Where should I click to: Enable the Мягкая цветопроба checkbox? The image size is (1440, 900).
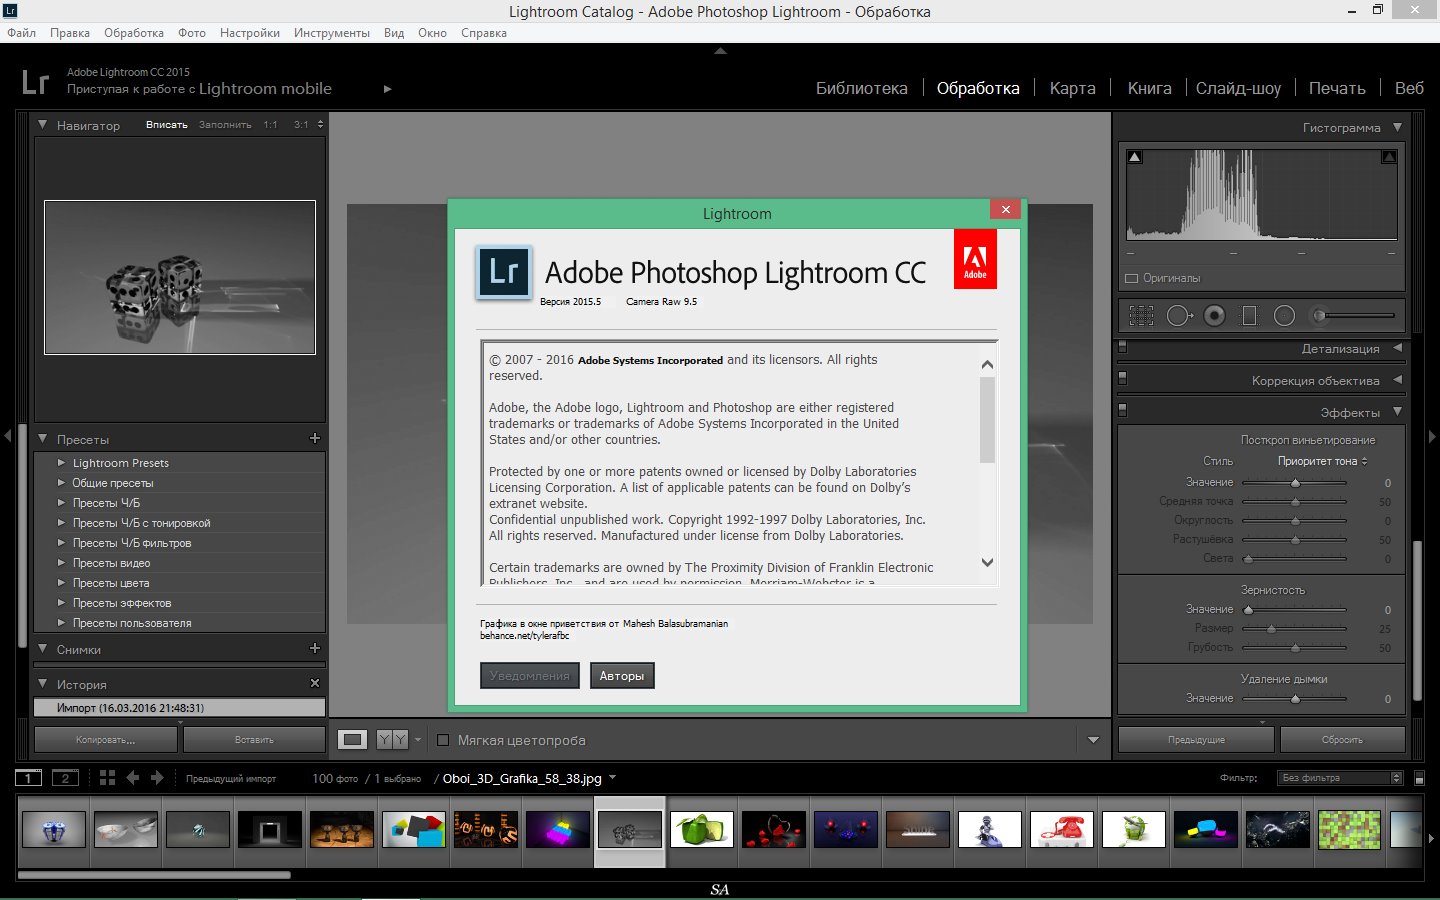443,740
